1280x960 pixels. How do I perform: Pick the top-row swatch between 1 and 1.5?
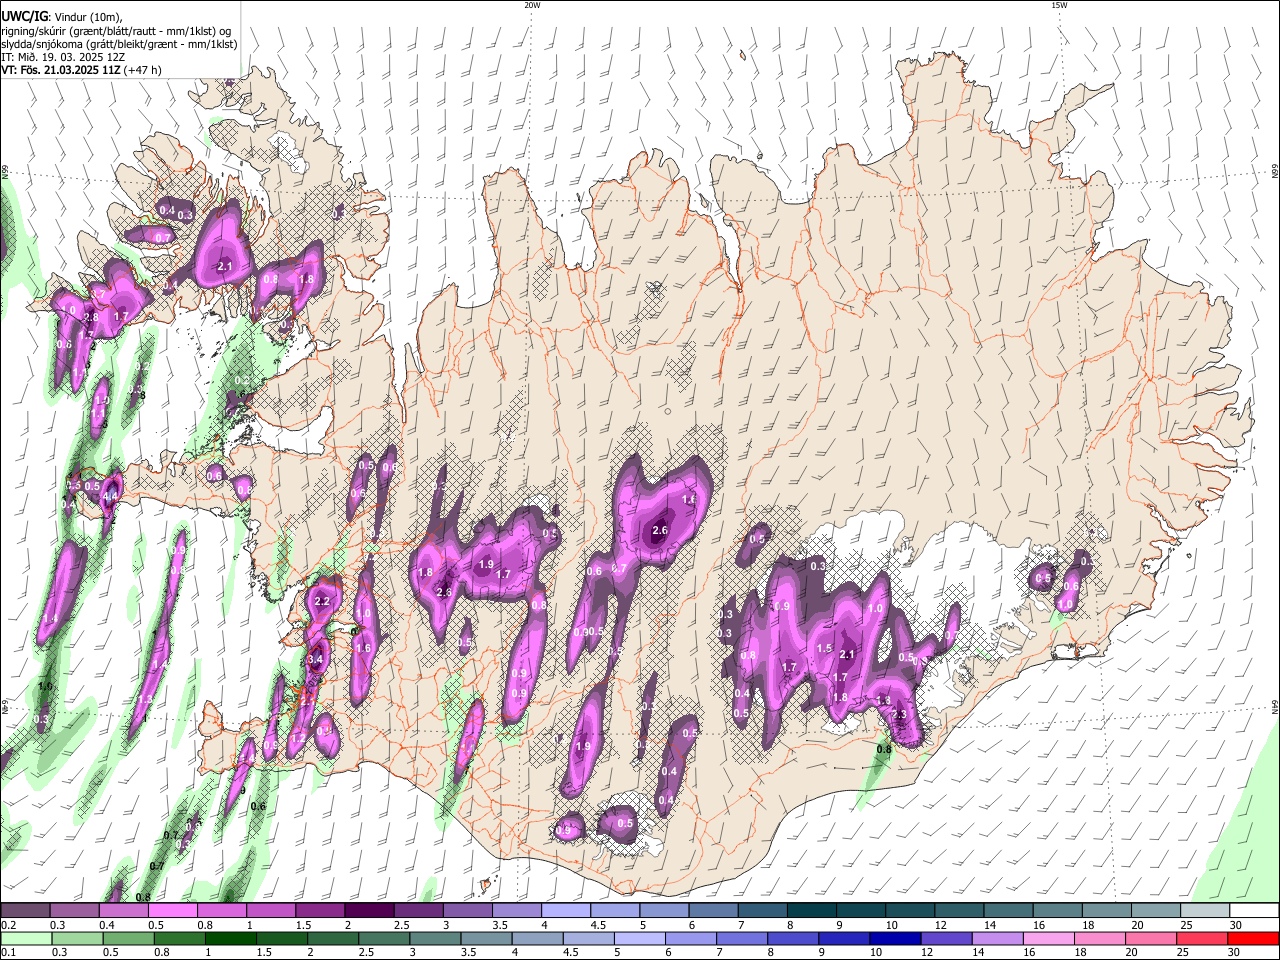[x=270, y=911]
